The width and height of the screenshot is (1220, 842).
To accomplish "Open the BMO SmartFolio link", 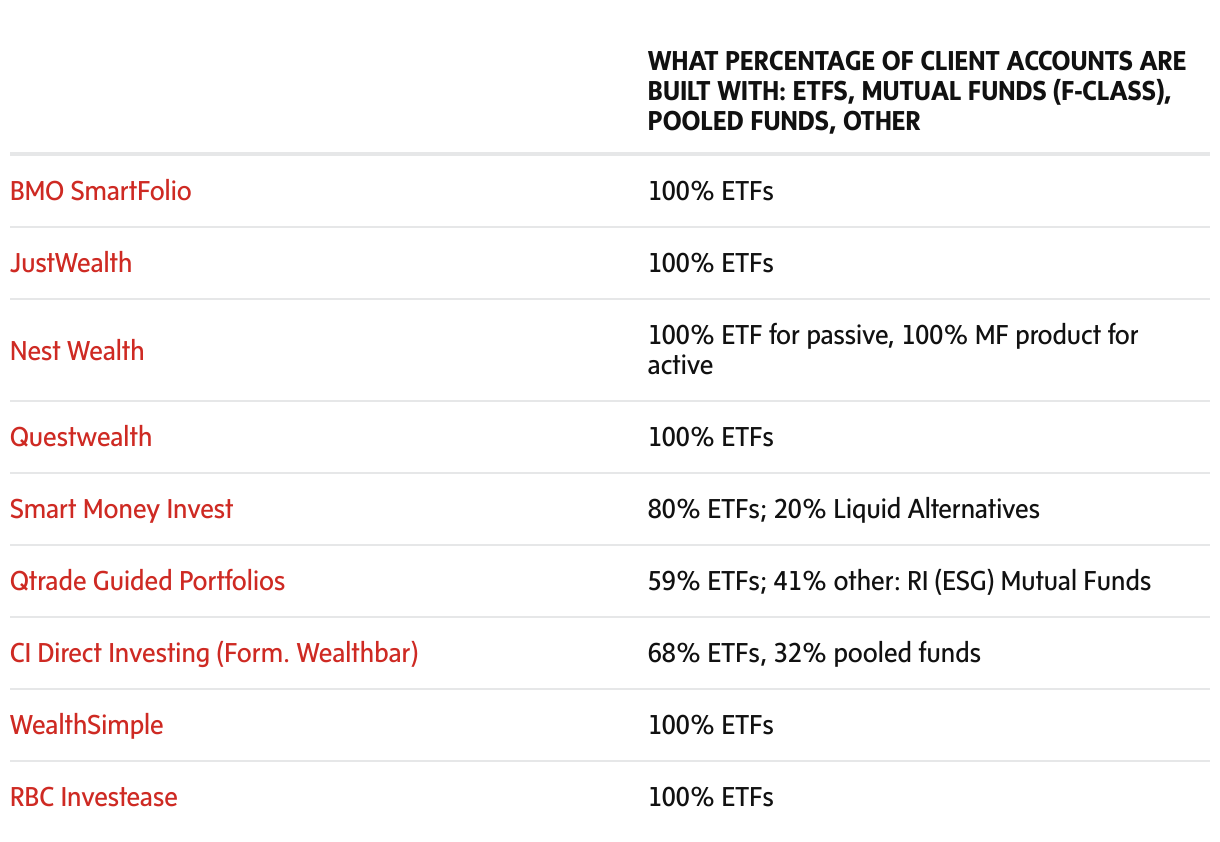I will pos(100,191).
